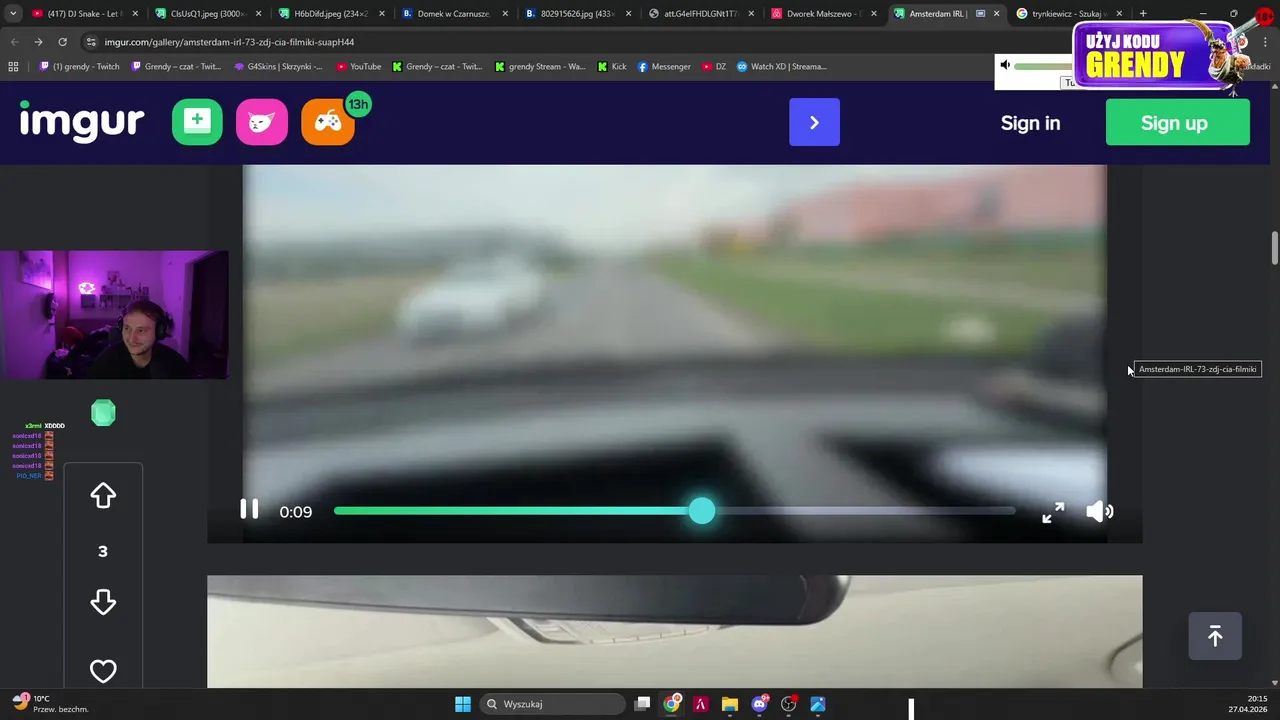Viewport: 1280px width, 720px height.
Task: Open Messenger bookmark
Action: point(664,66)
